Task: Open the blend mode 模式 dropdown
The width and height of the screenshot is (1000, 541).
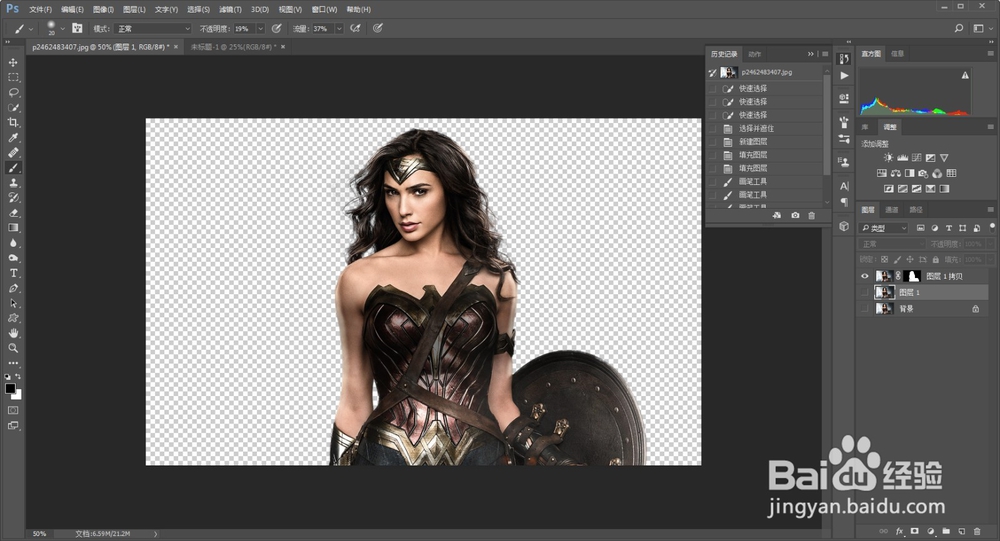Action: (x=152, y=29)
